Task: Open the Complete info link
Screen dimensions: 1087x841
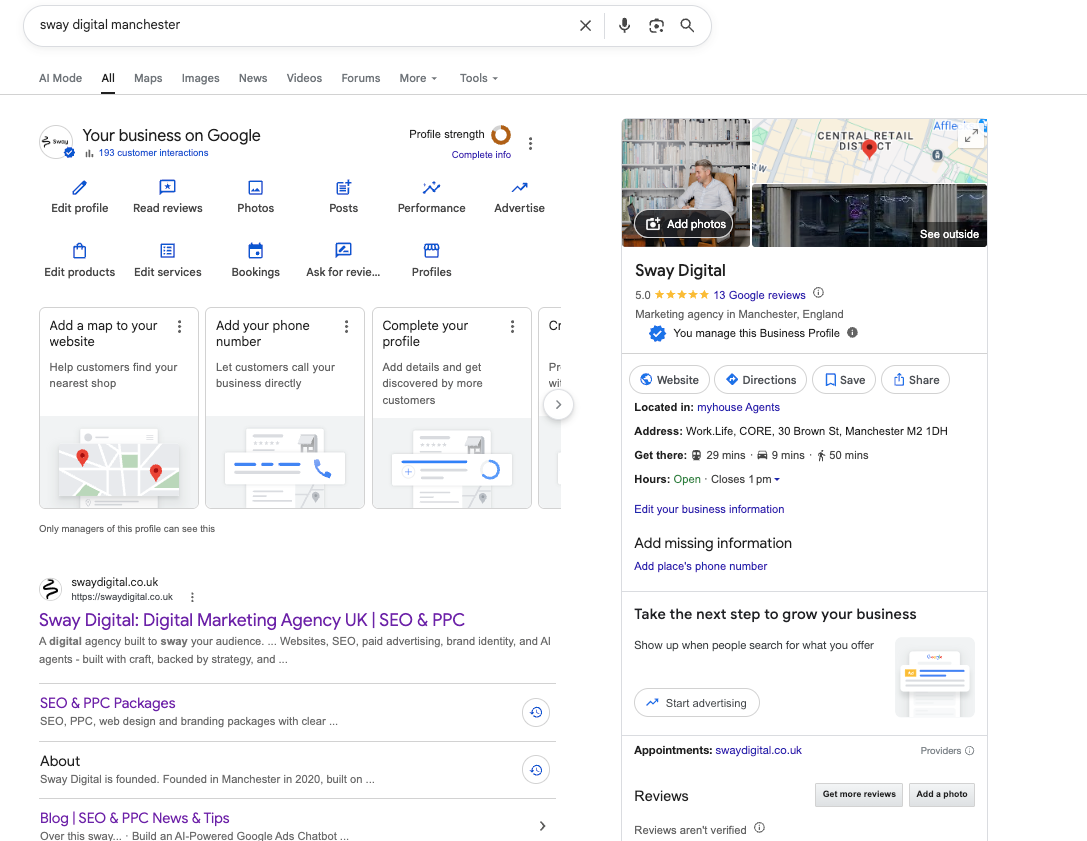Action: click(481, 155)
